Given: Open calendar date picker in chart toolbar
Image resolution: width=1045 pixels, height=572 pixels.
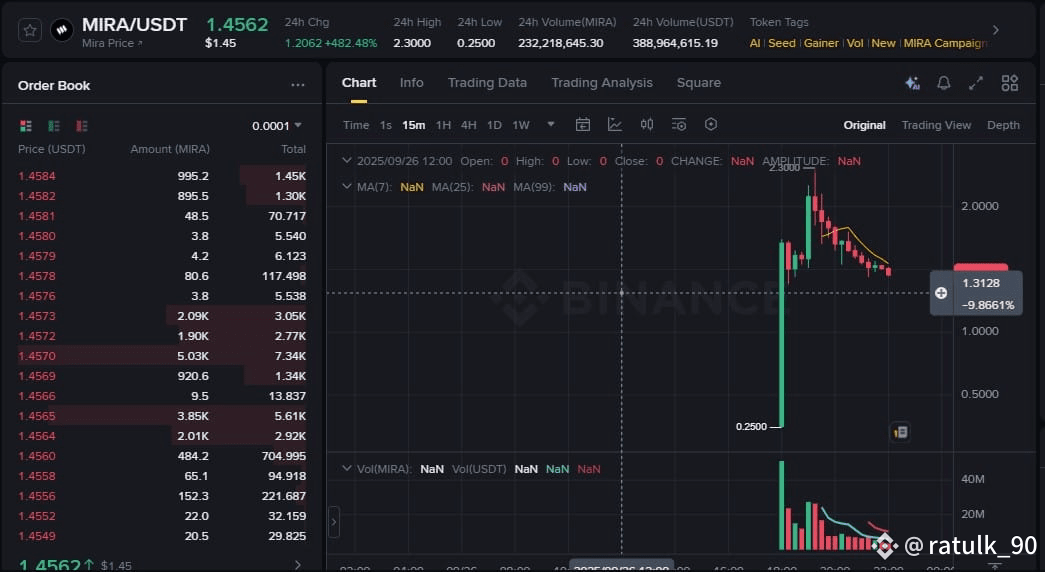Looking at the screenshot, I should click(x=582, y=125).
